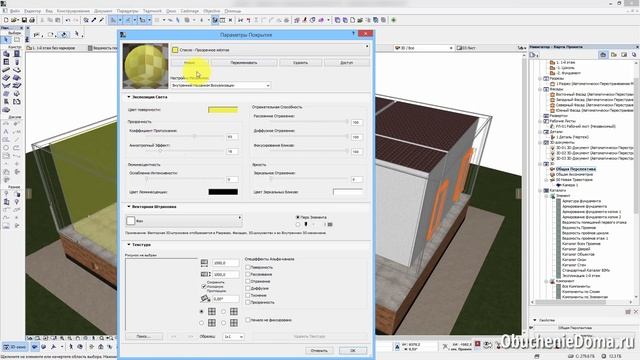Click the texture horizontal size input field
Viewport: 640px width, 360px height.
point(226,263)
